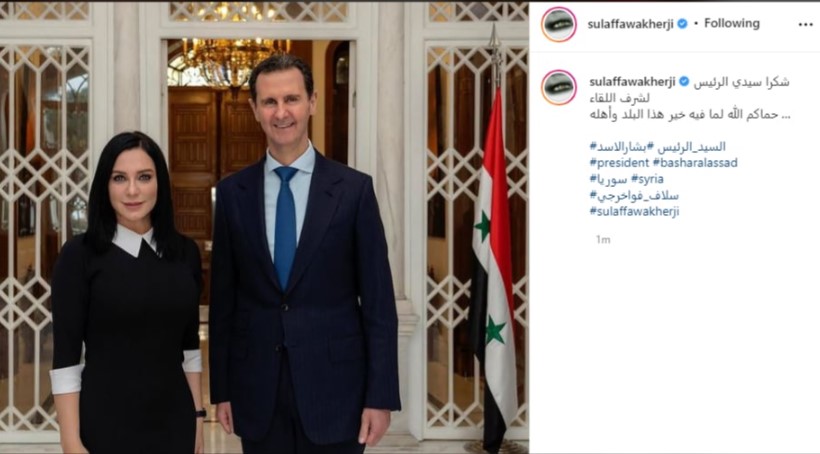Open the #السيد_الرئيس hashtag
This screenshot has height=454, width=820.
pyautogui.click(x=690, y=146)
